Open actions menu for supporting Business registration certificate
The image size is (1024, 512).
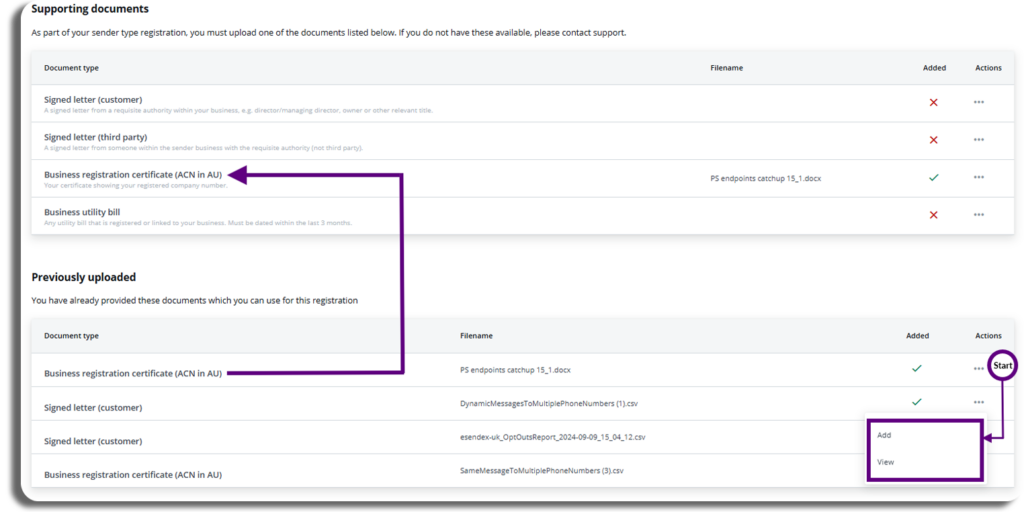tap(978, 177)
